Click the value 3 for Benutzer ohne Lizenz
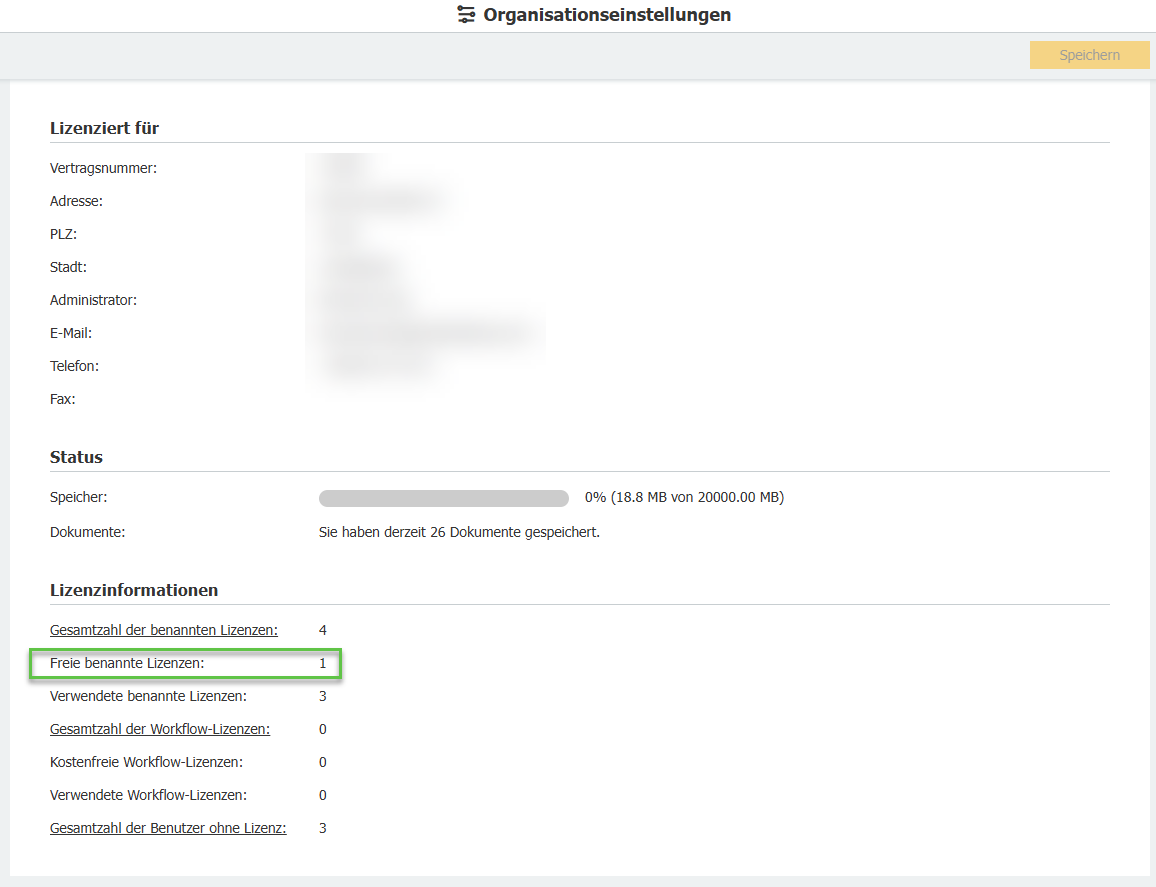The image size is (1156, 887). point(323,828)
